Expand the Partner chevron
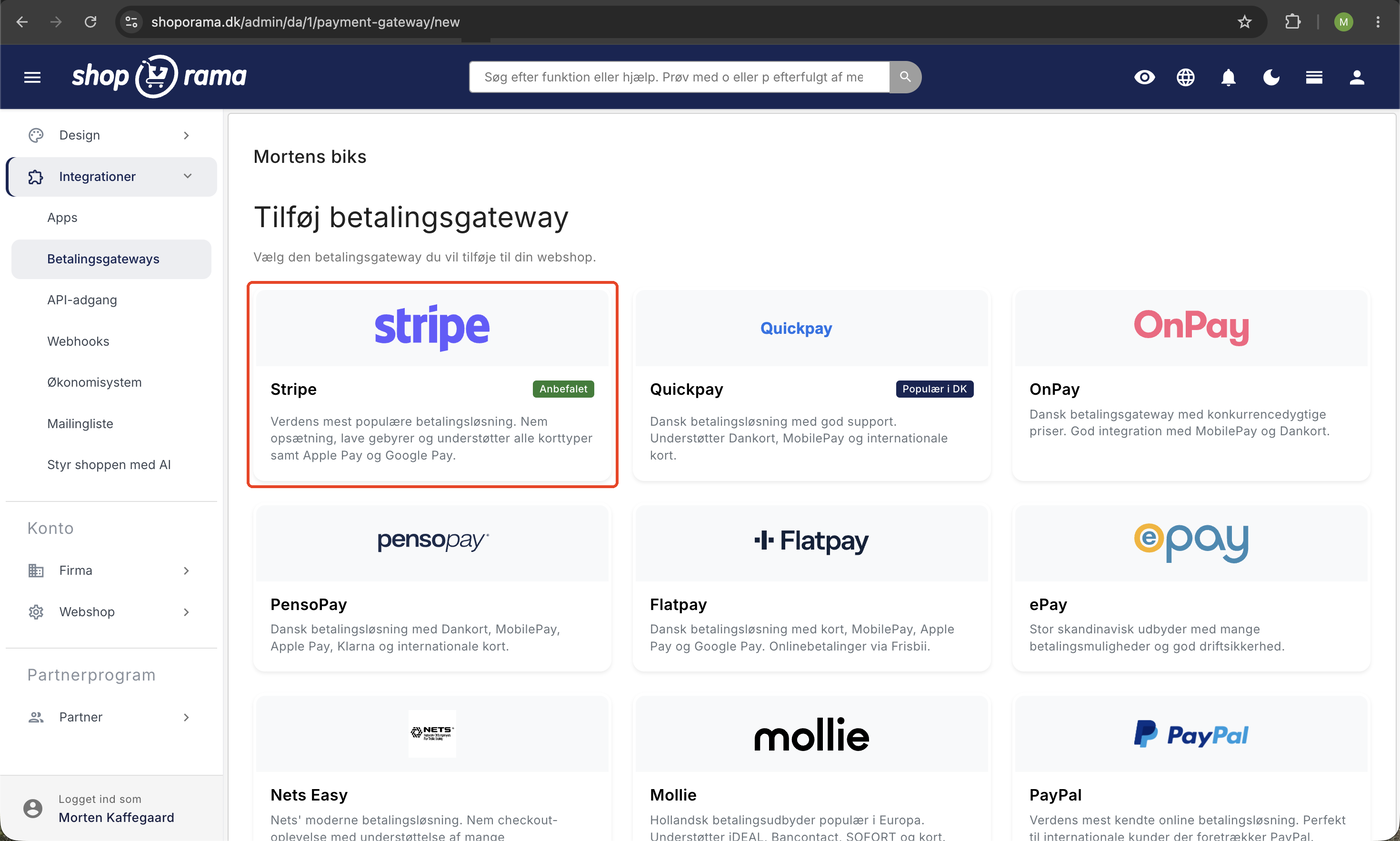This screenshot has height=841, width=1400. [187, 717]
